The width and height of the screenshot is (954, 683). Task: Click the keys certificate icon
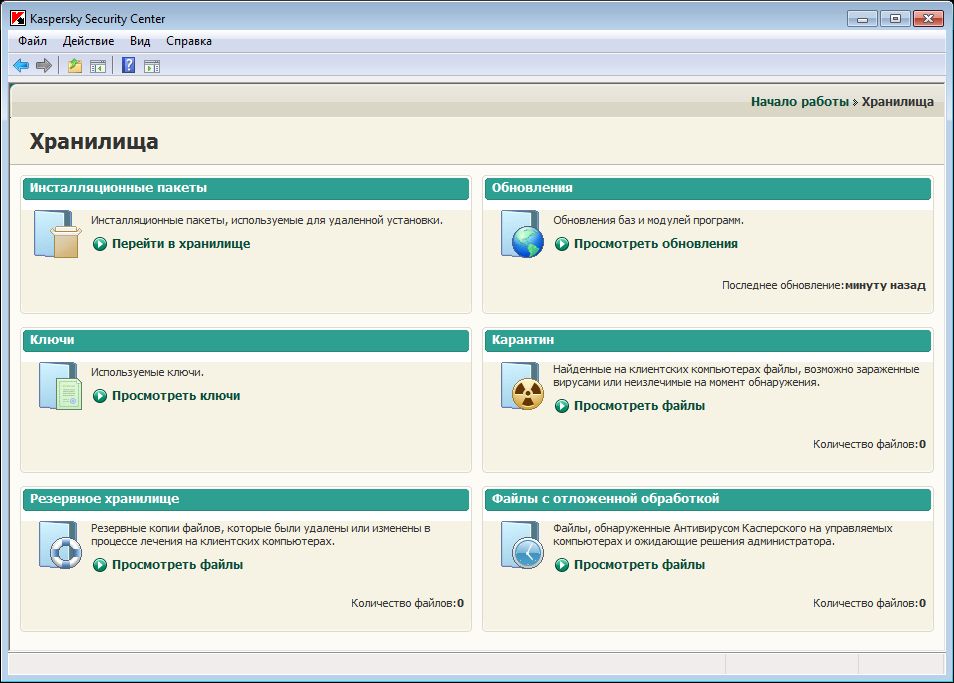click(x=60, y=386)
